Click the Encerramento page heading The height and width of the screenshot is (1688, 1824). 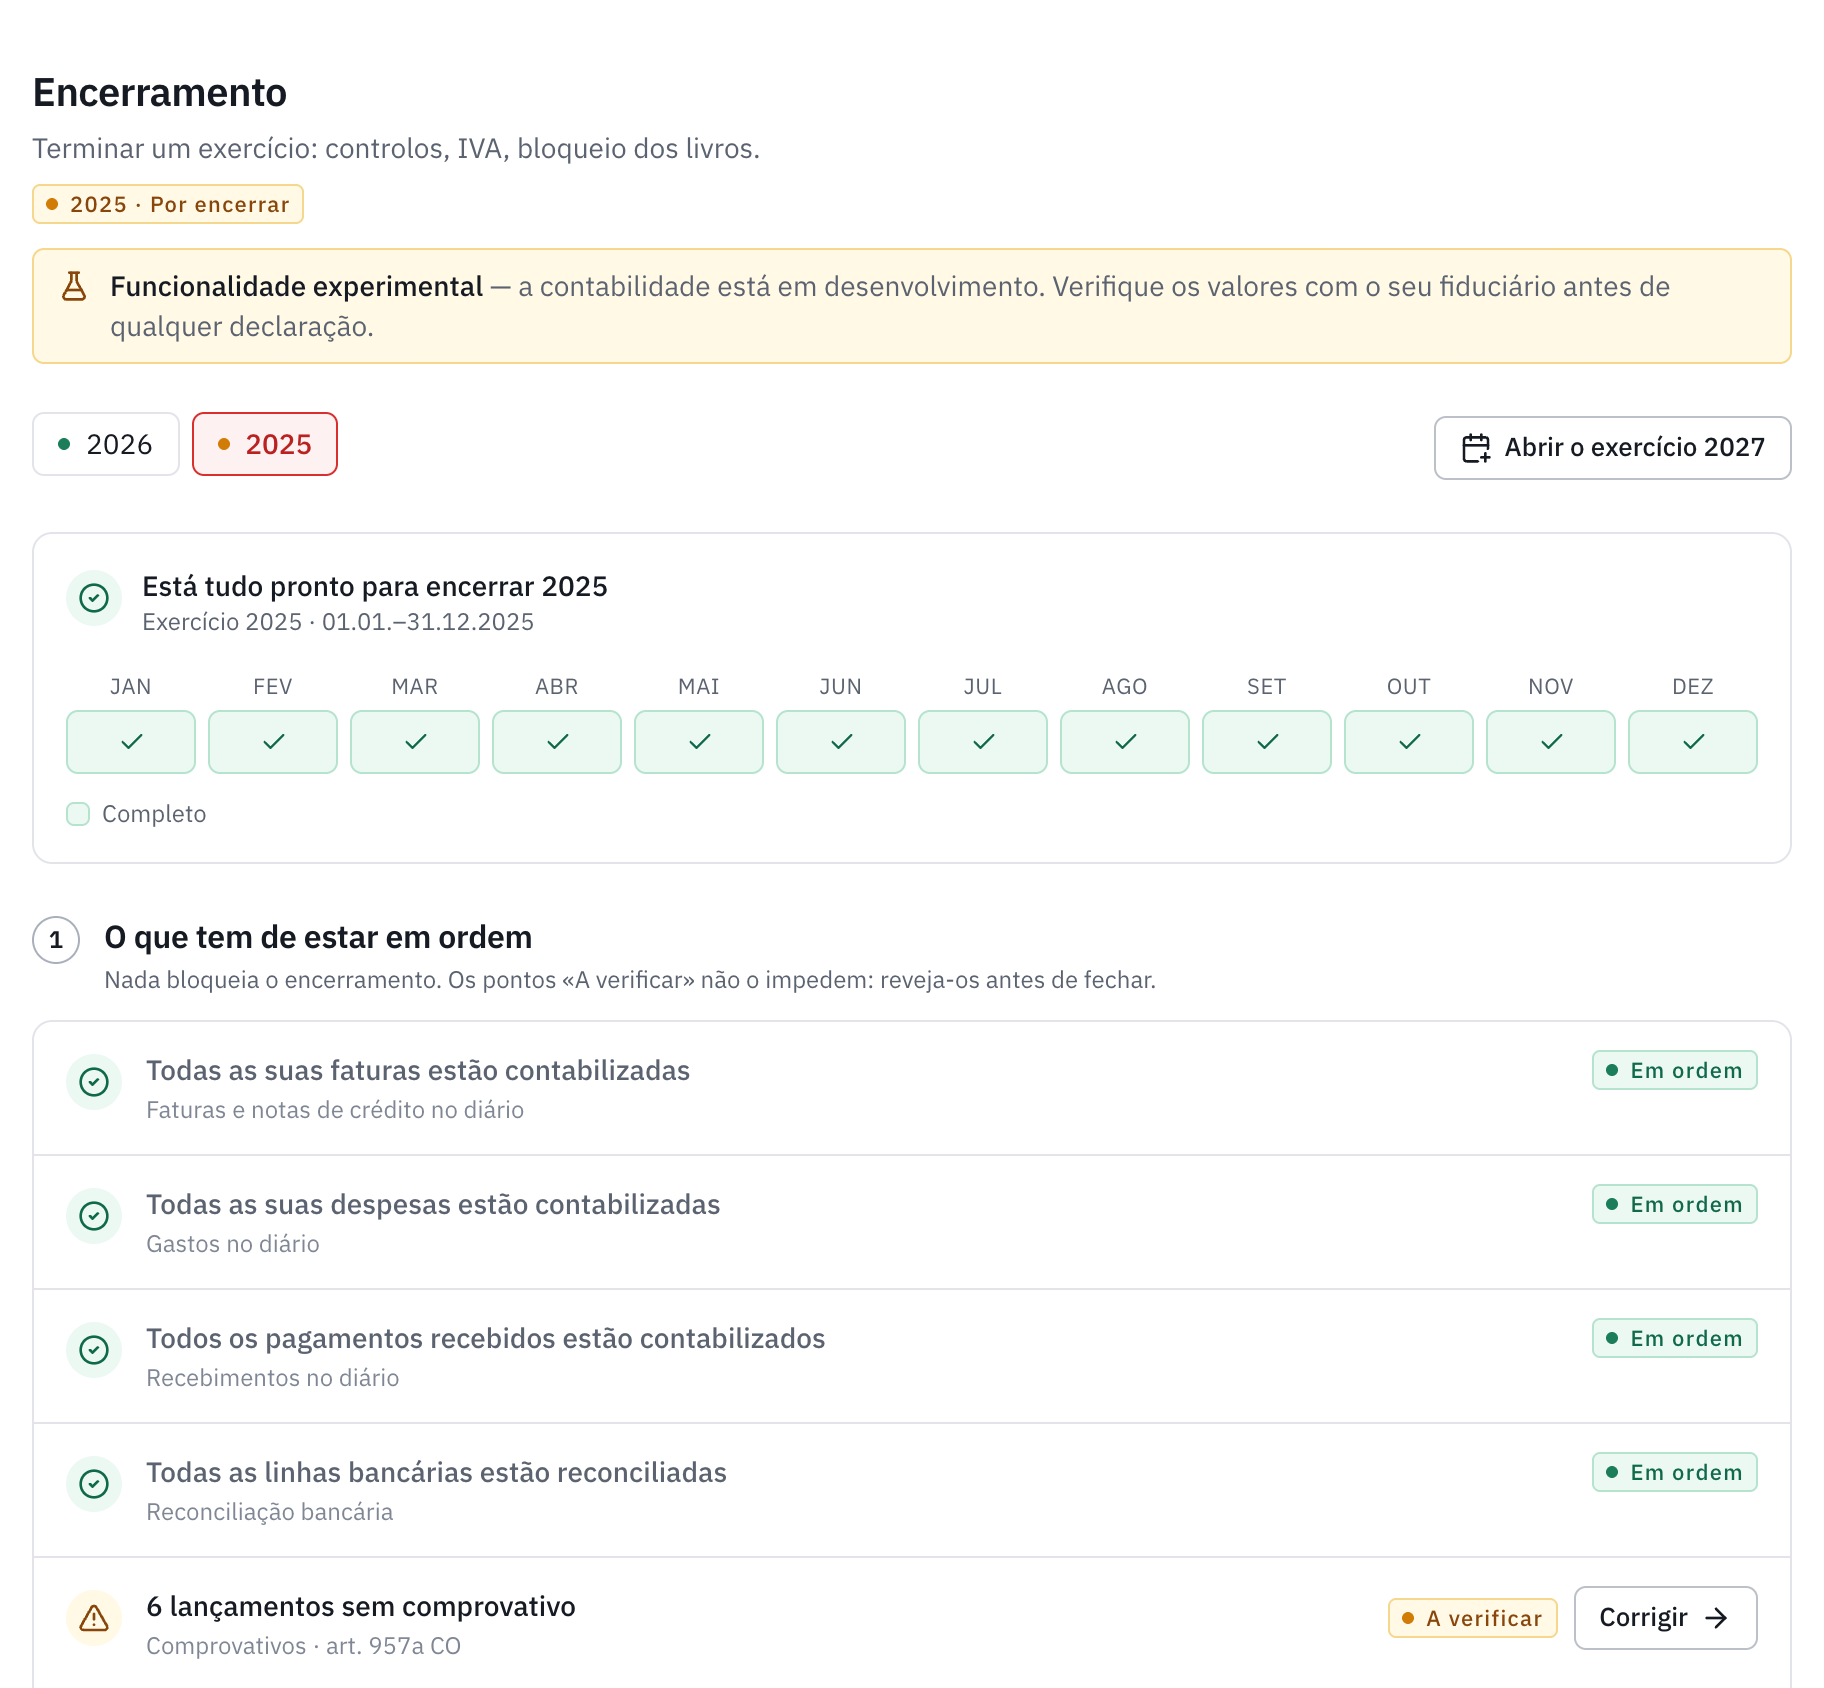tap(160, 92)
